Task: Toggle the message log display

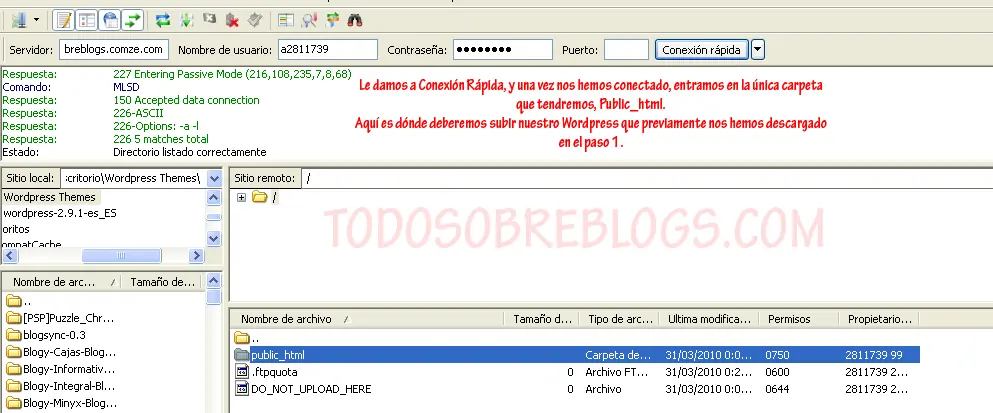Action: 63,20
